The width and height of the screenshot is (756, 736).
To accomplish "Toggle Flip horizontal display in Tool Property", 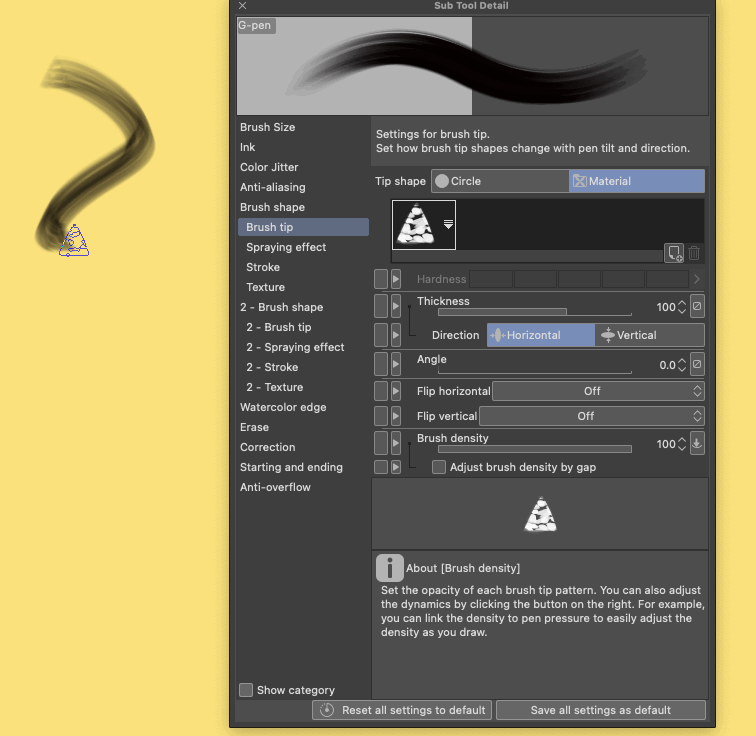I will pyautogui.click(x=381, y=391).
